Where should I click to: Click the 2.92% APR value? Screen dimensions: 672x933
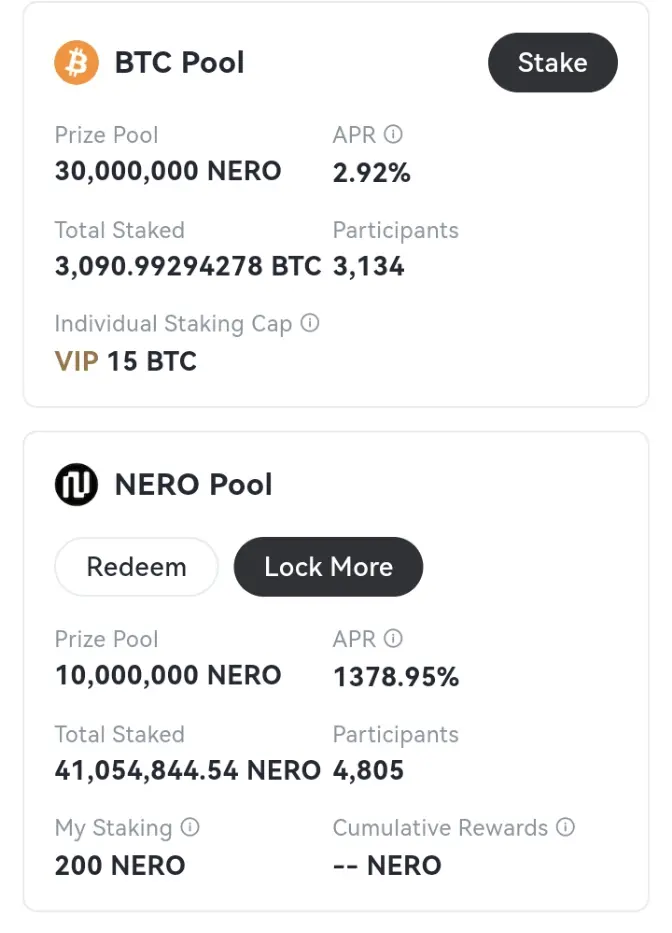(371, 173)
